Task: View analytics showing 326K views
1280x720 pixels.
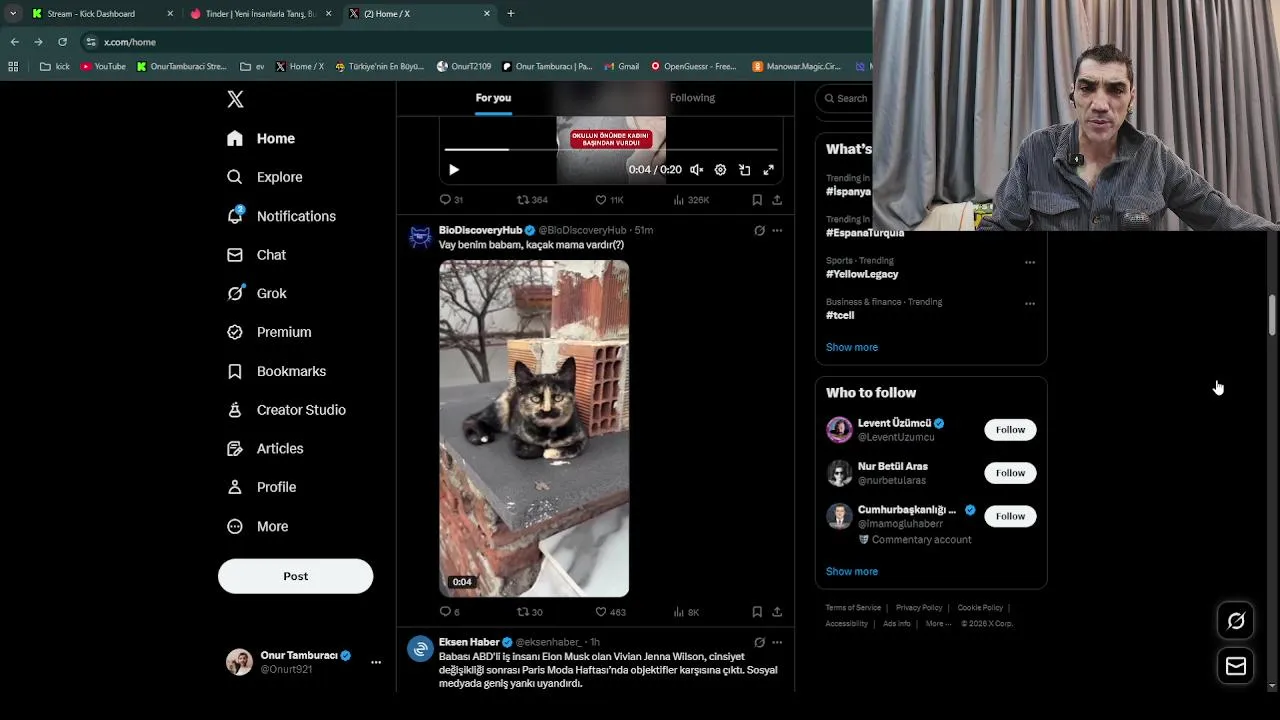Action: coord(691,200)
